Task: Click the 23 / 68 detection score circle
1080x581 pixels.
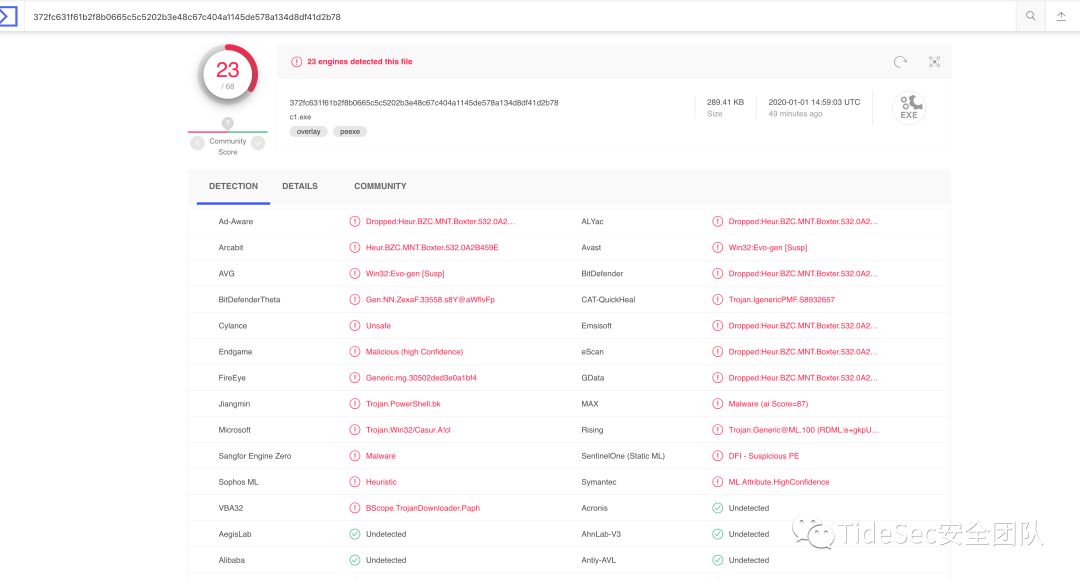Action: click(228, 74)
